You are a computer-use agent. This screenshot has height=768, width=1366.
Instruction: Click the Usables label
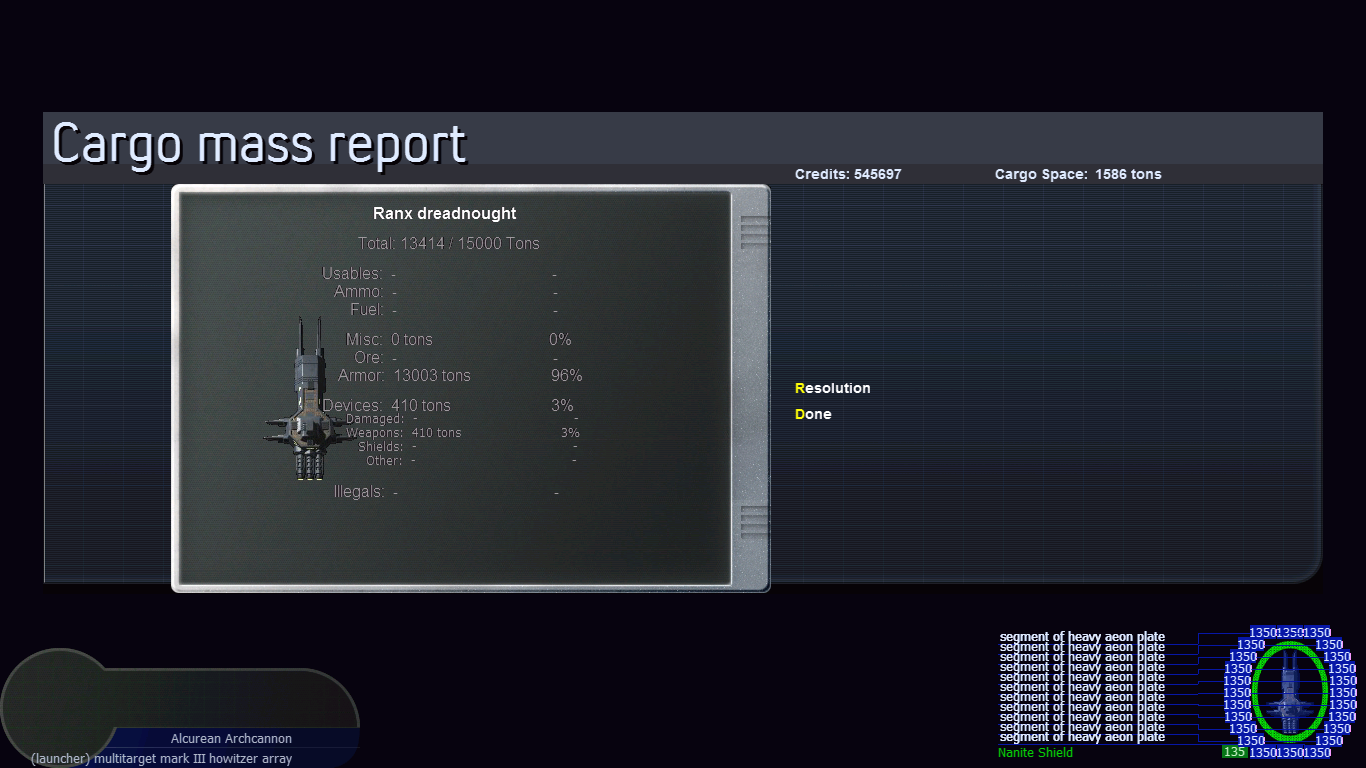352,273
